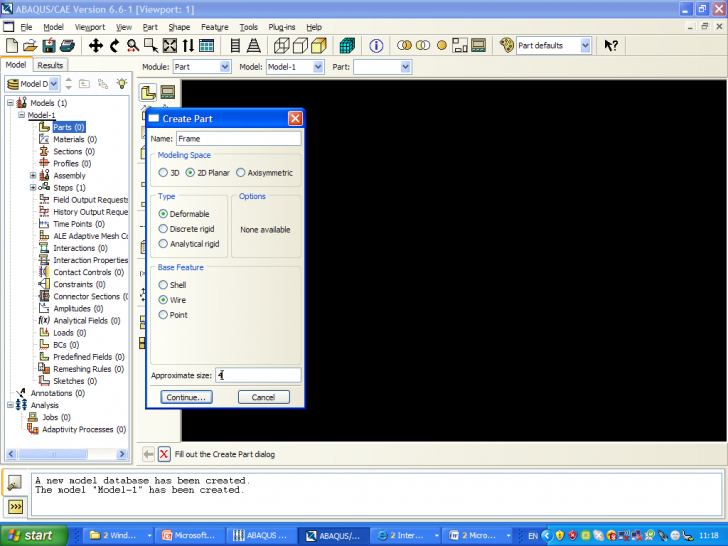The image size is (728, 546).
Task: Click the Save Model Database icon
Action: click(x=48, y=46)
